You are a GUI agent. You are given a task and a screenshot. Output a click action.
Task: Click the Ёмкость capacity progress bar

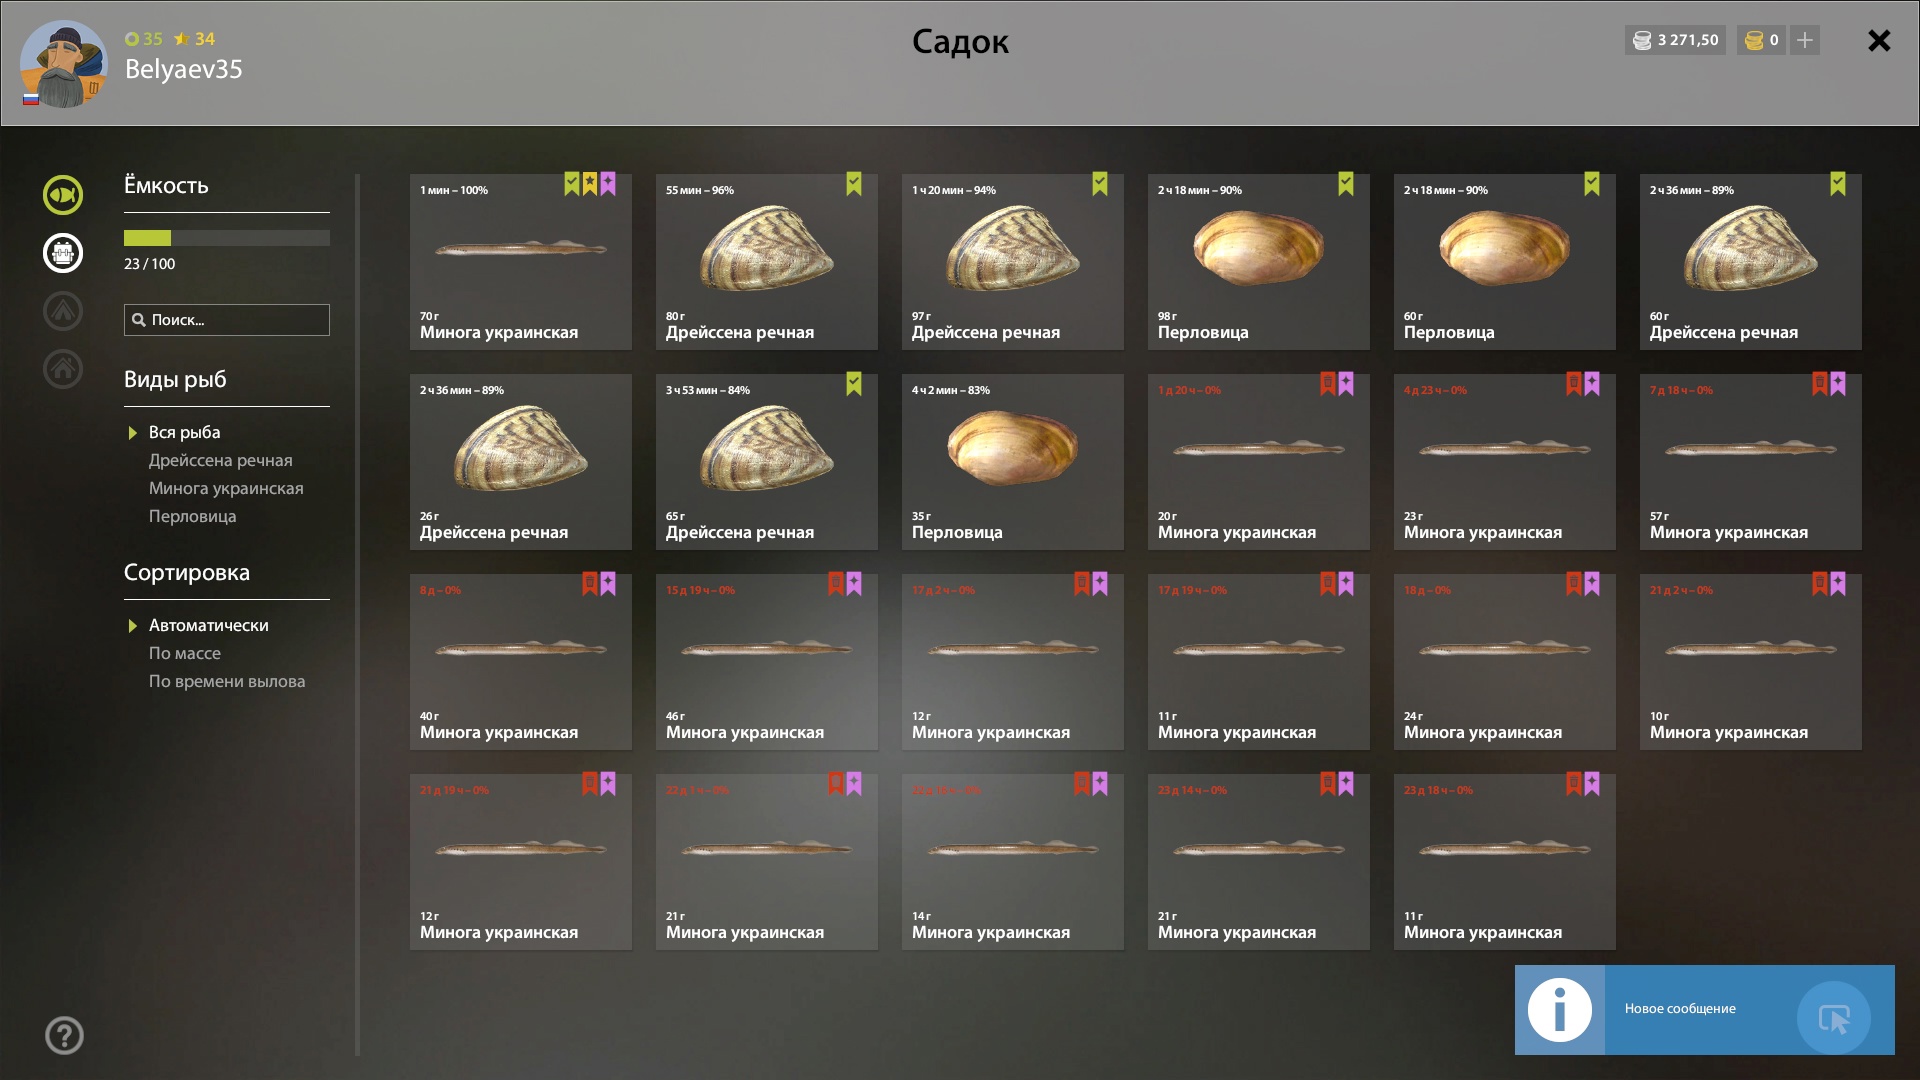tap(227, 238)
